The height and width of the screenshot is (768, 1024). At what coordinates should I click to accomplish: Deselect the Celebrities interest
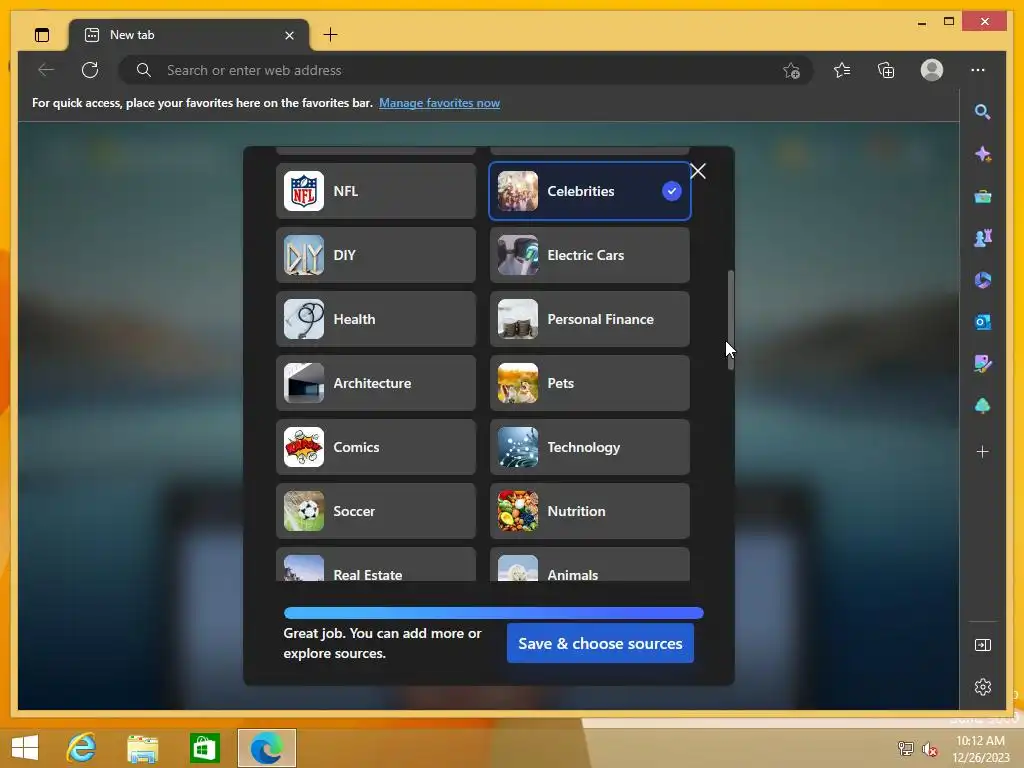click(x=590, y=191)
